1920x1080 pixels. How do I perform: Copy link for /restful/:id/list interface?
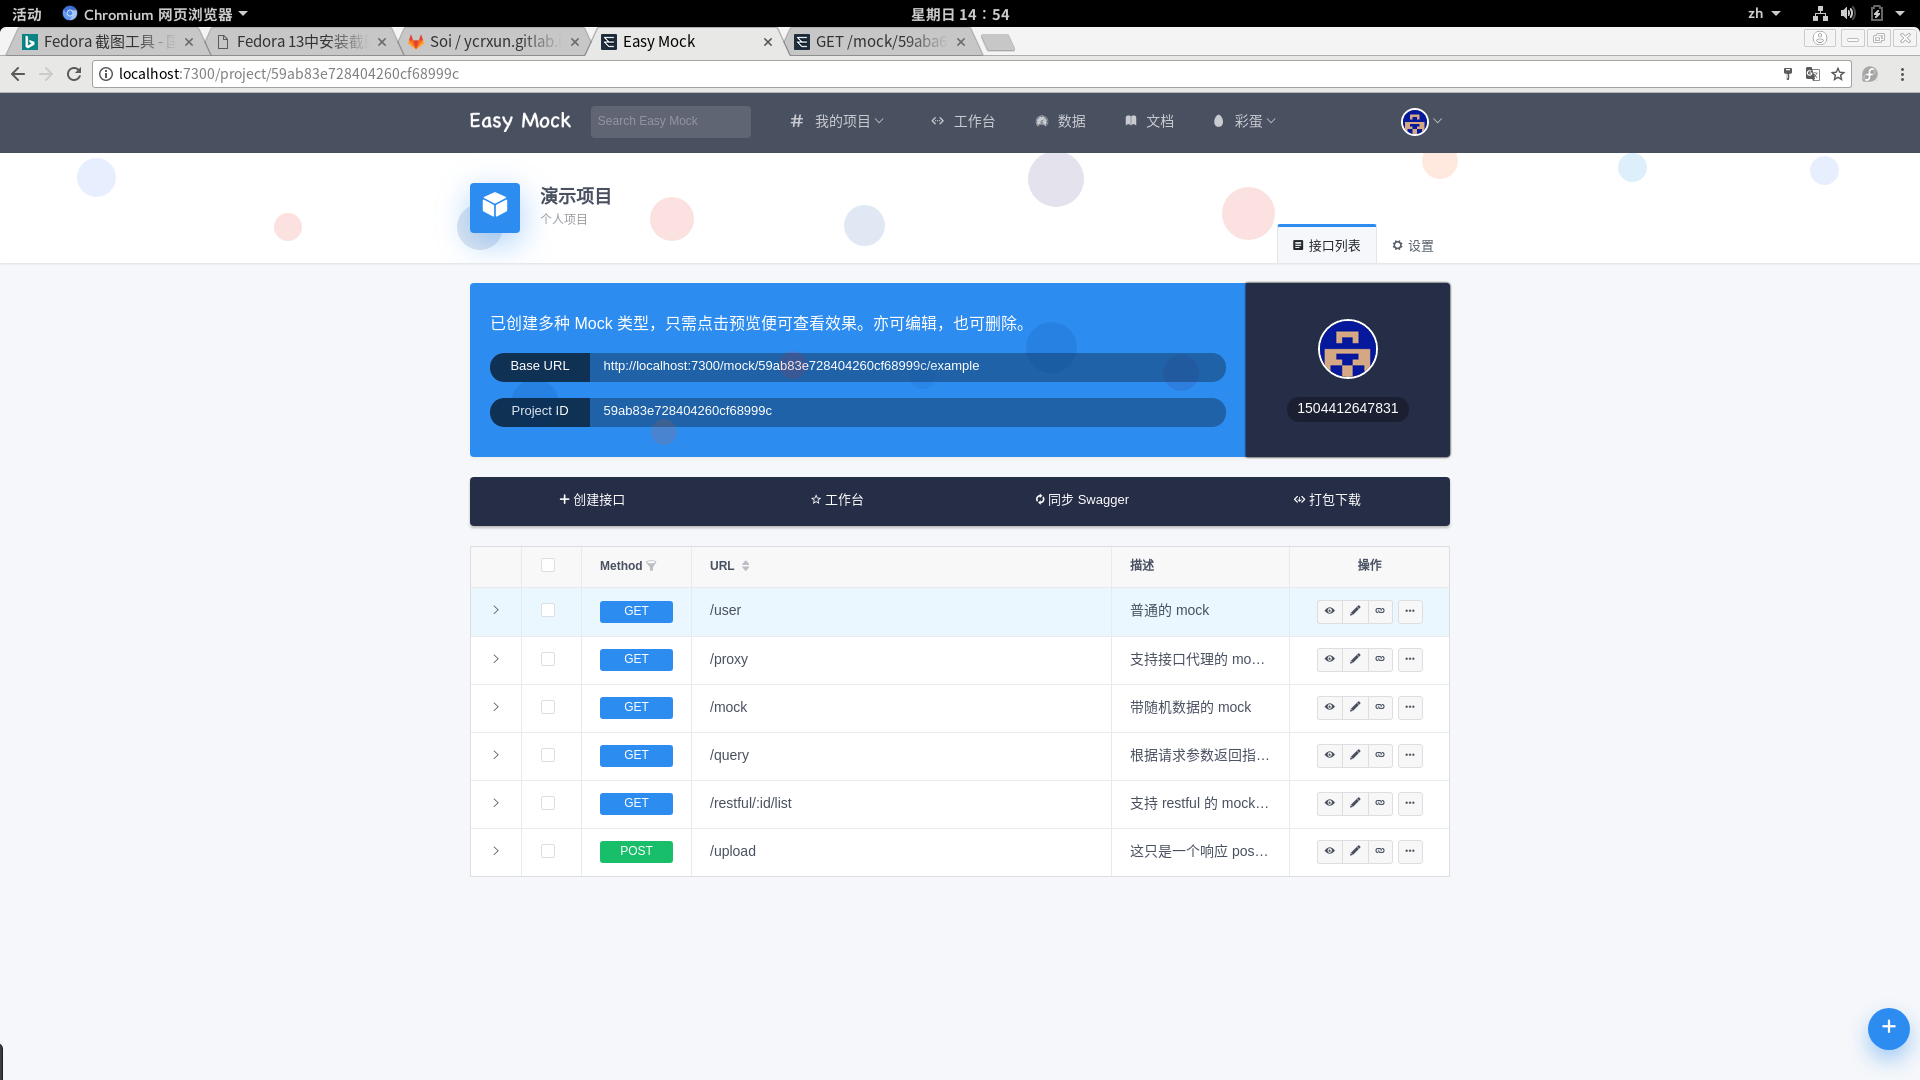[x=1380, y=803]
